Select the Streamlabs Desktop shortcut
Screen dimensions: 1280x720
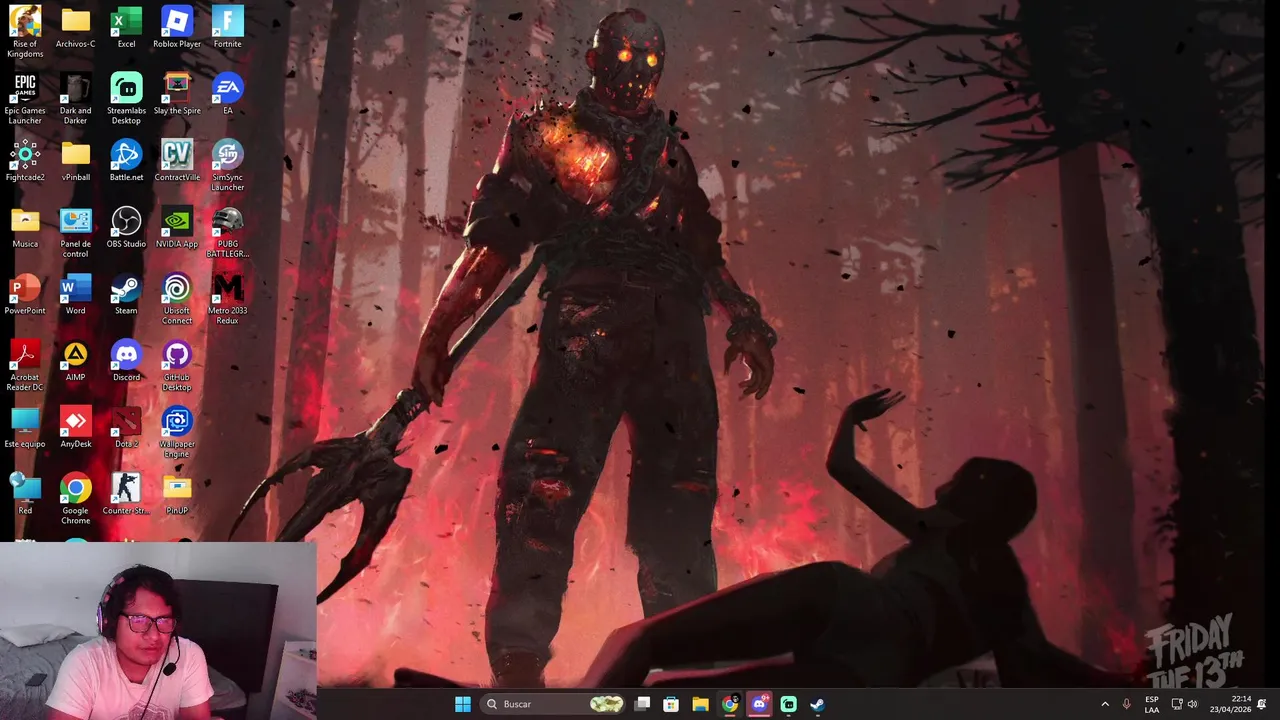pyautogui.click(x=126, y=98)
